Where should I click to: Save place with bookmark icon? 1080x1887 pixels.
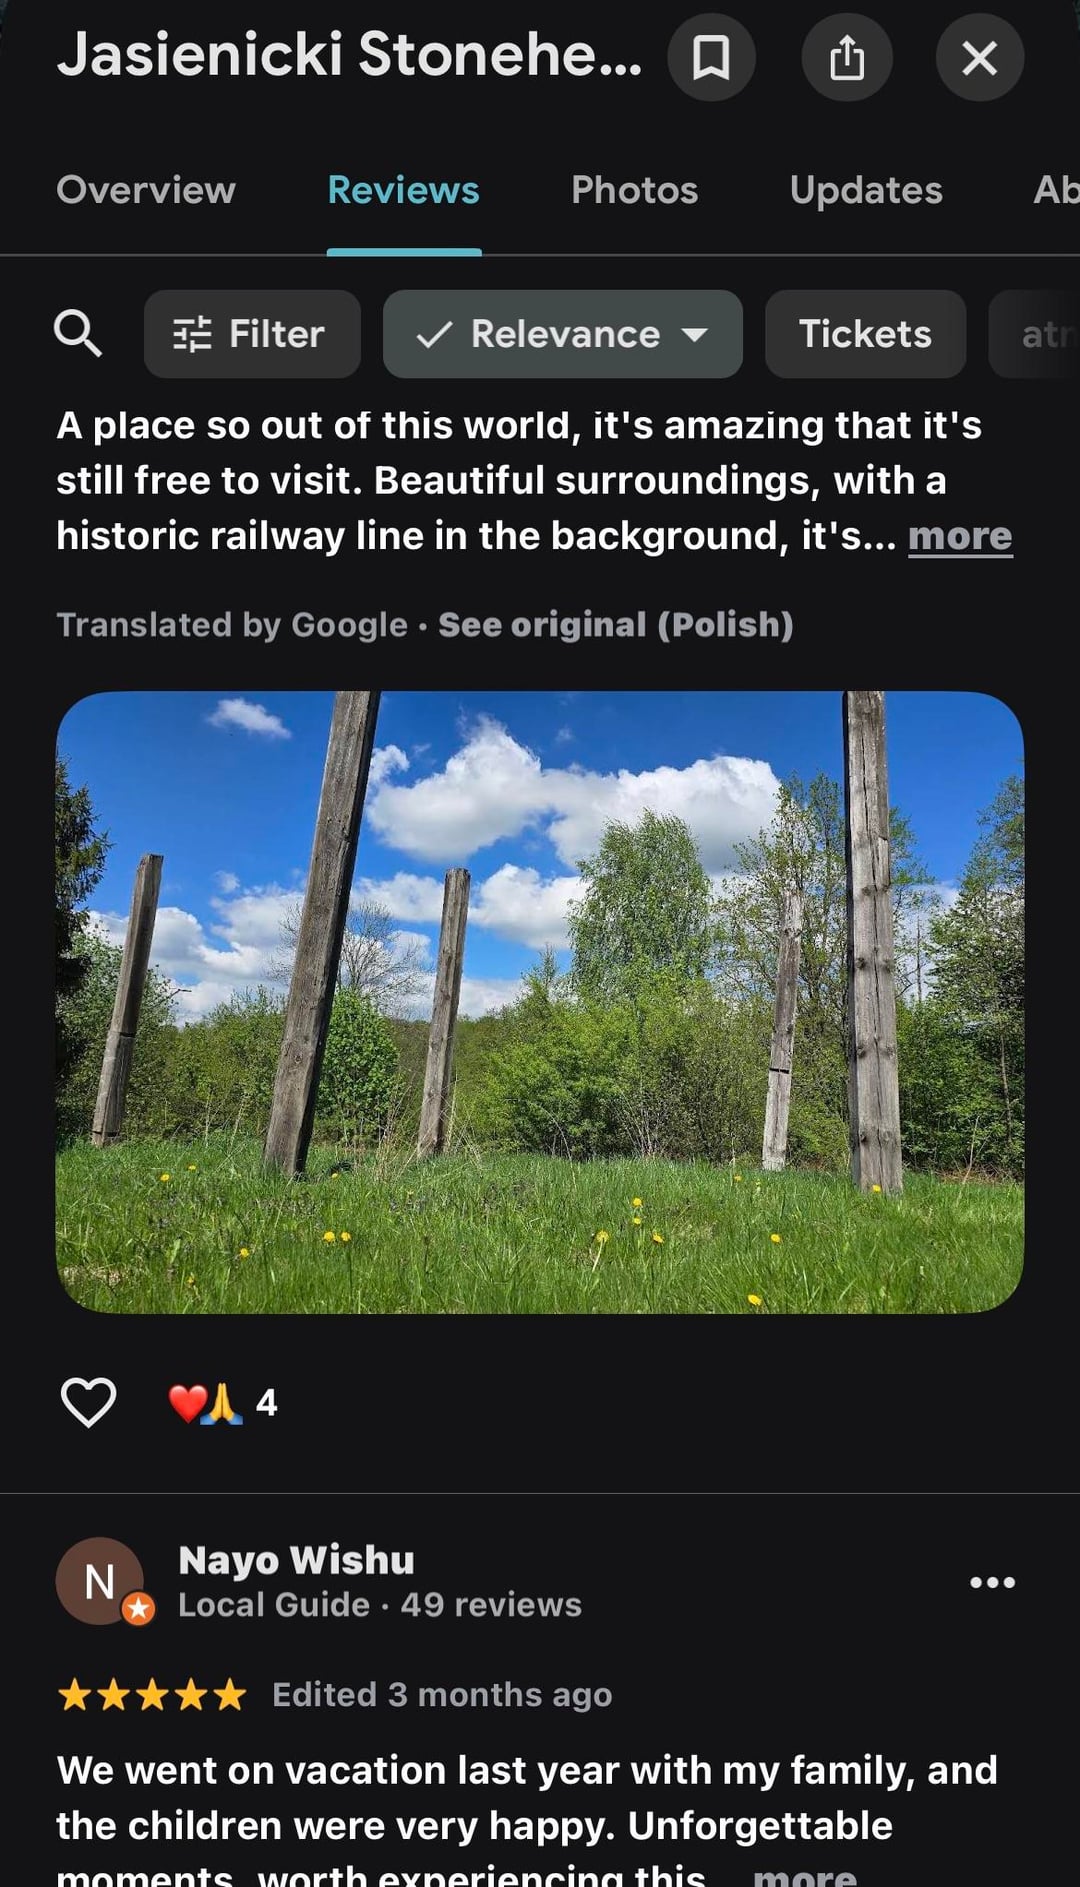711,58
